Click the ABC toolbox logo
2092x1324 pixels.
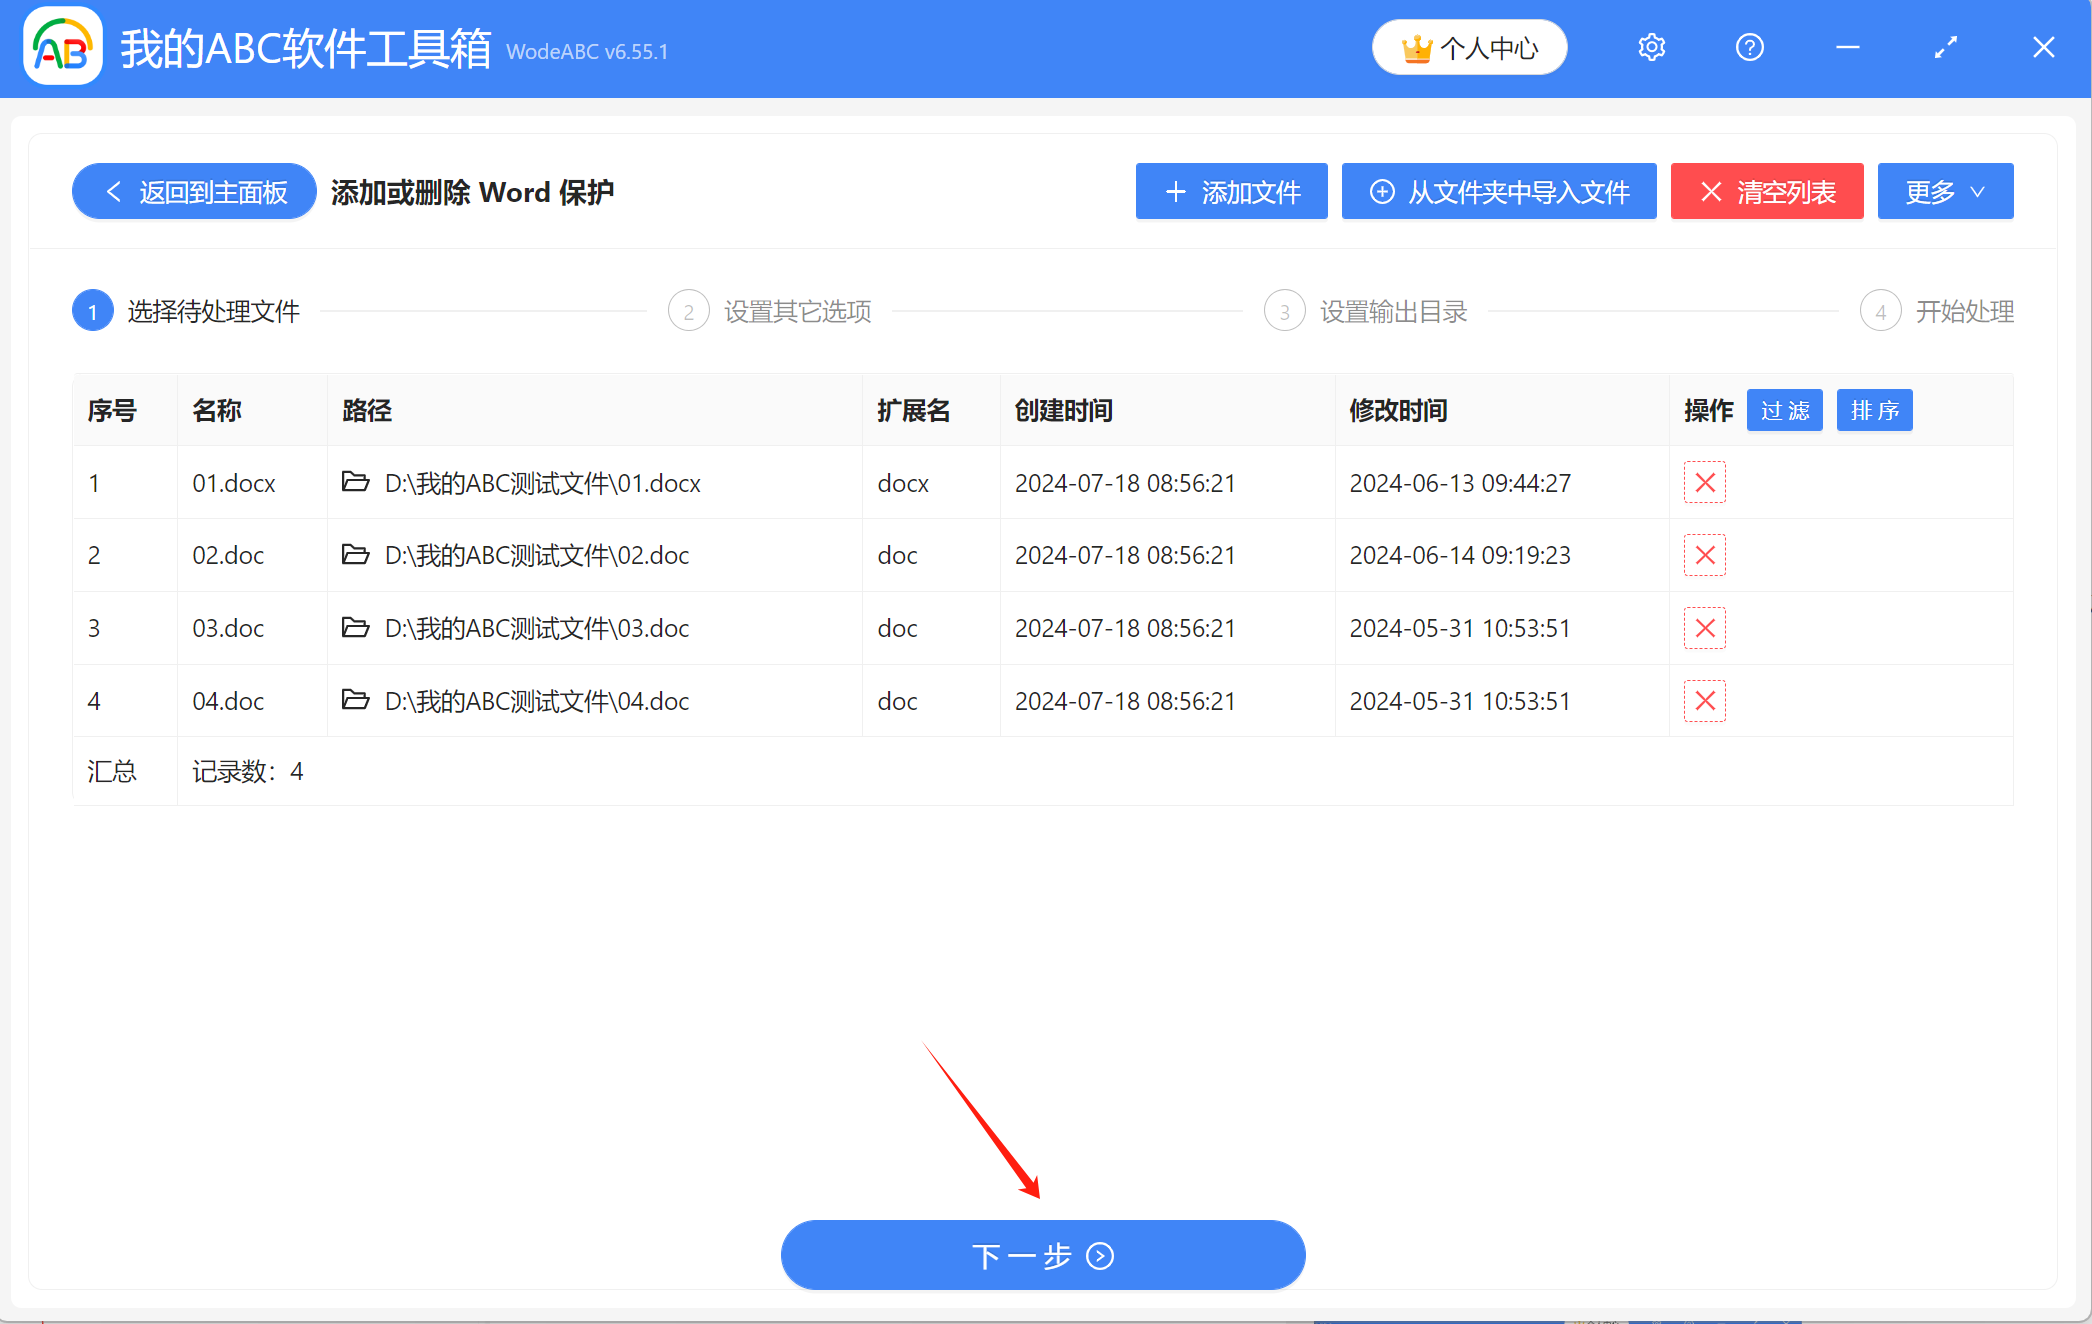click(x=62, y=45)
